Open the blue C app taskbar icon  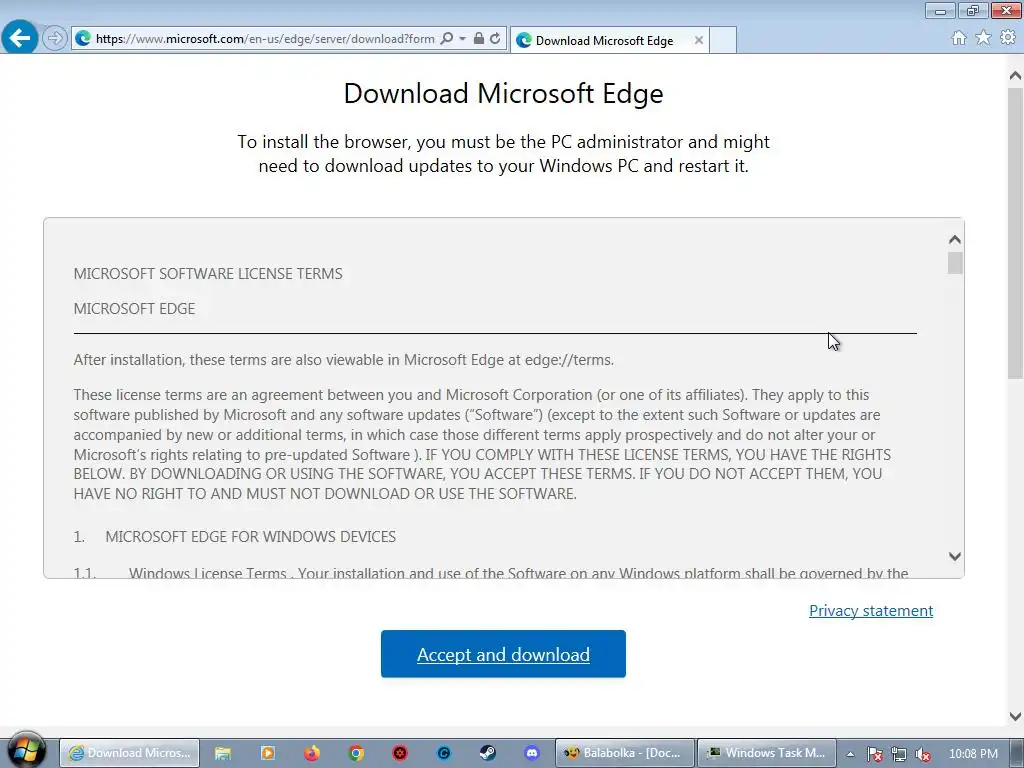tap(444, 753)
